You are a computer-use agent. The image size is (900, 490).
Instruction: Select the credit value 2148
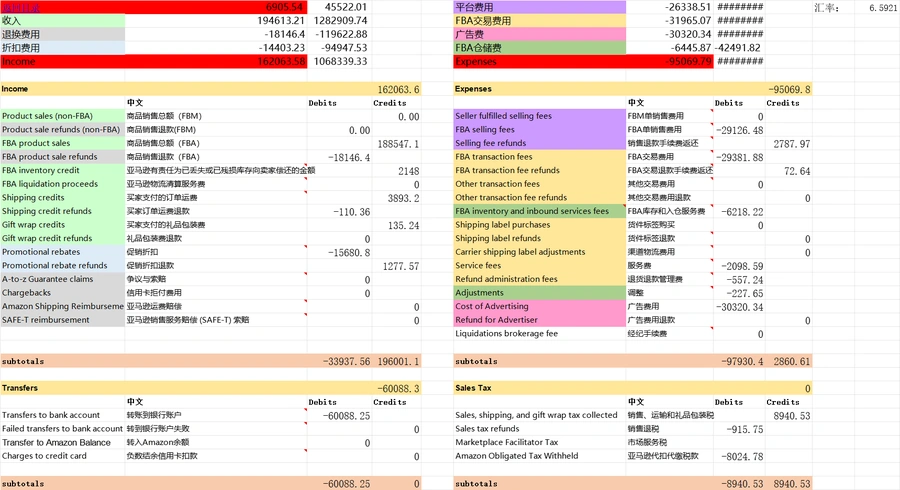coord(409,171)
